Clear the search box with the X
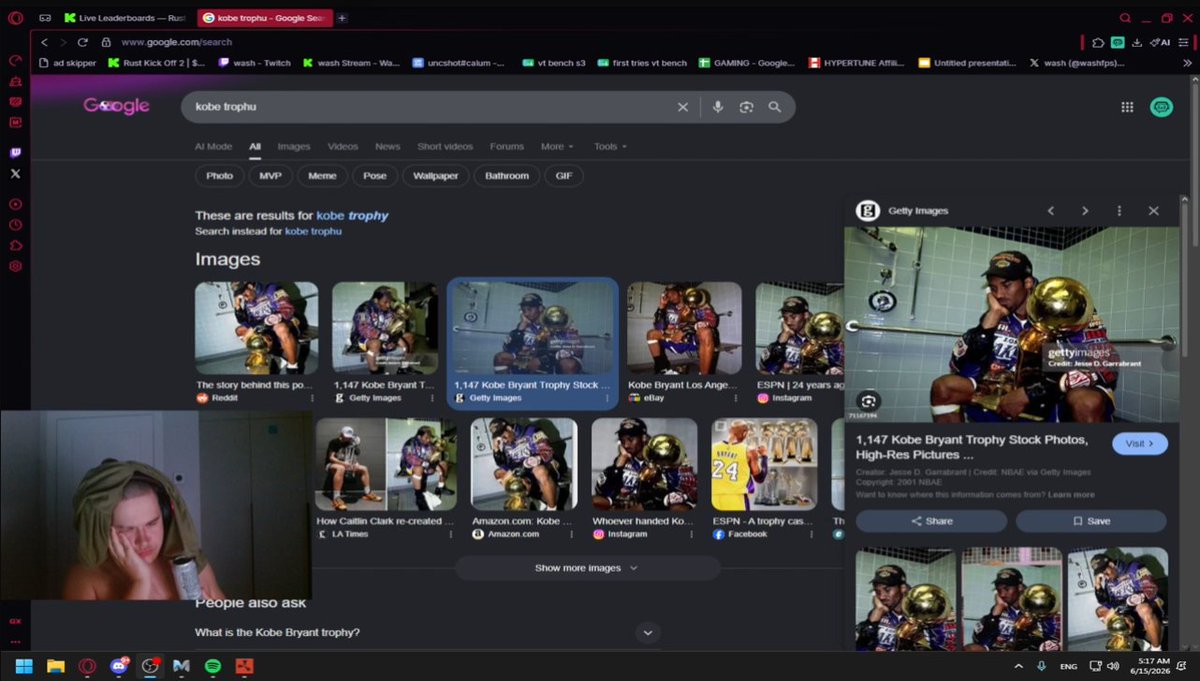The width and height of the screenshot is (1200, 681). 683,107
